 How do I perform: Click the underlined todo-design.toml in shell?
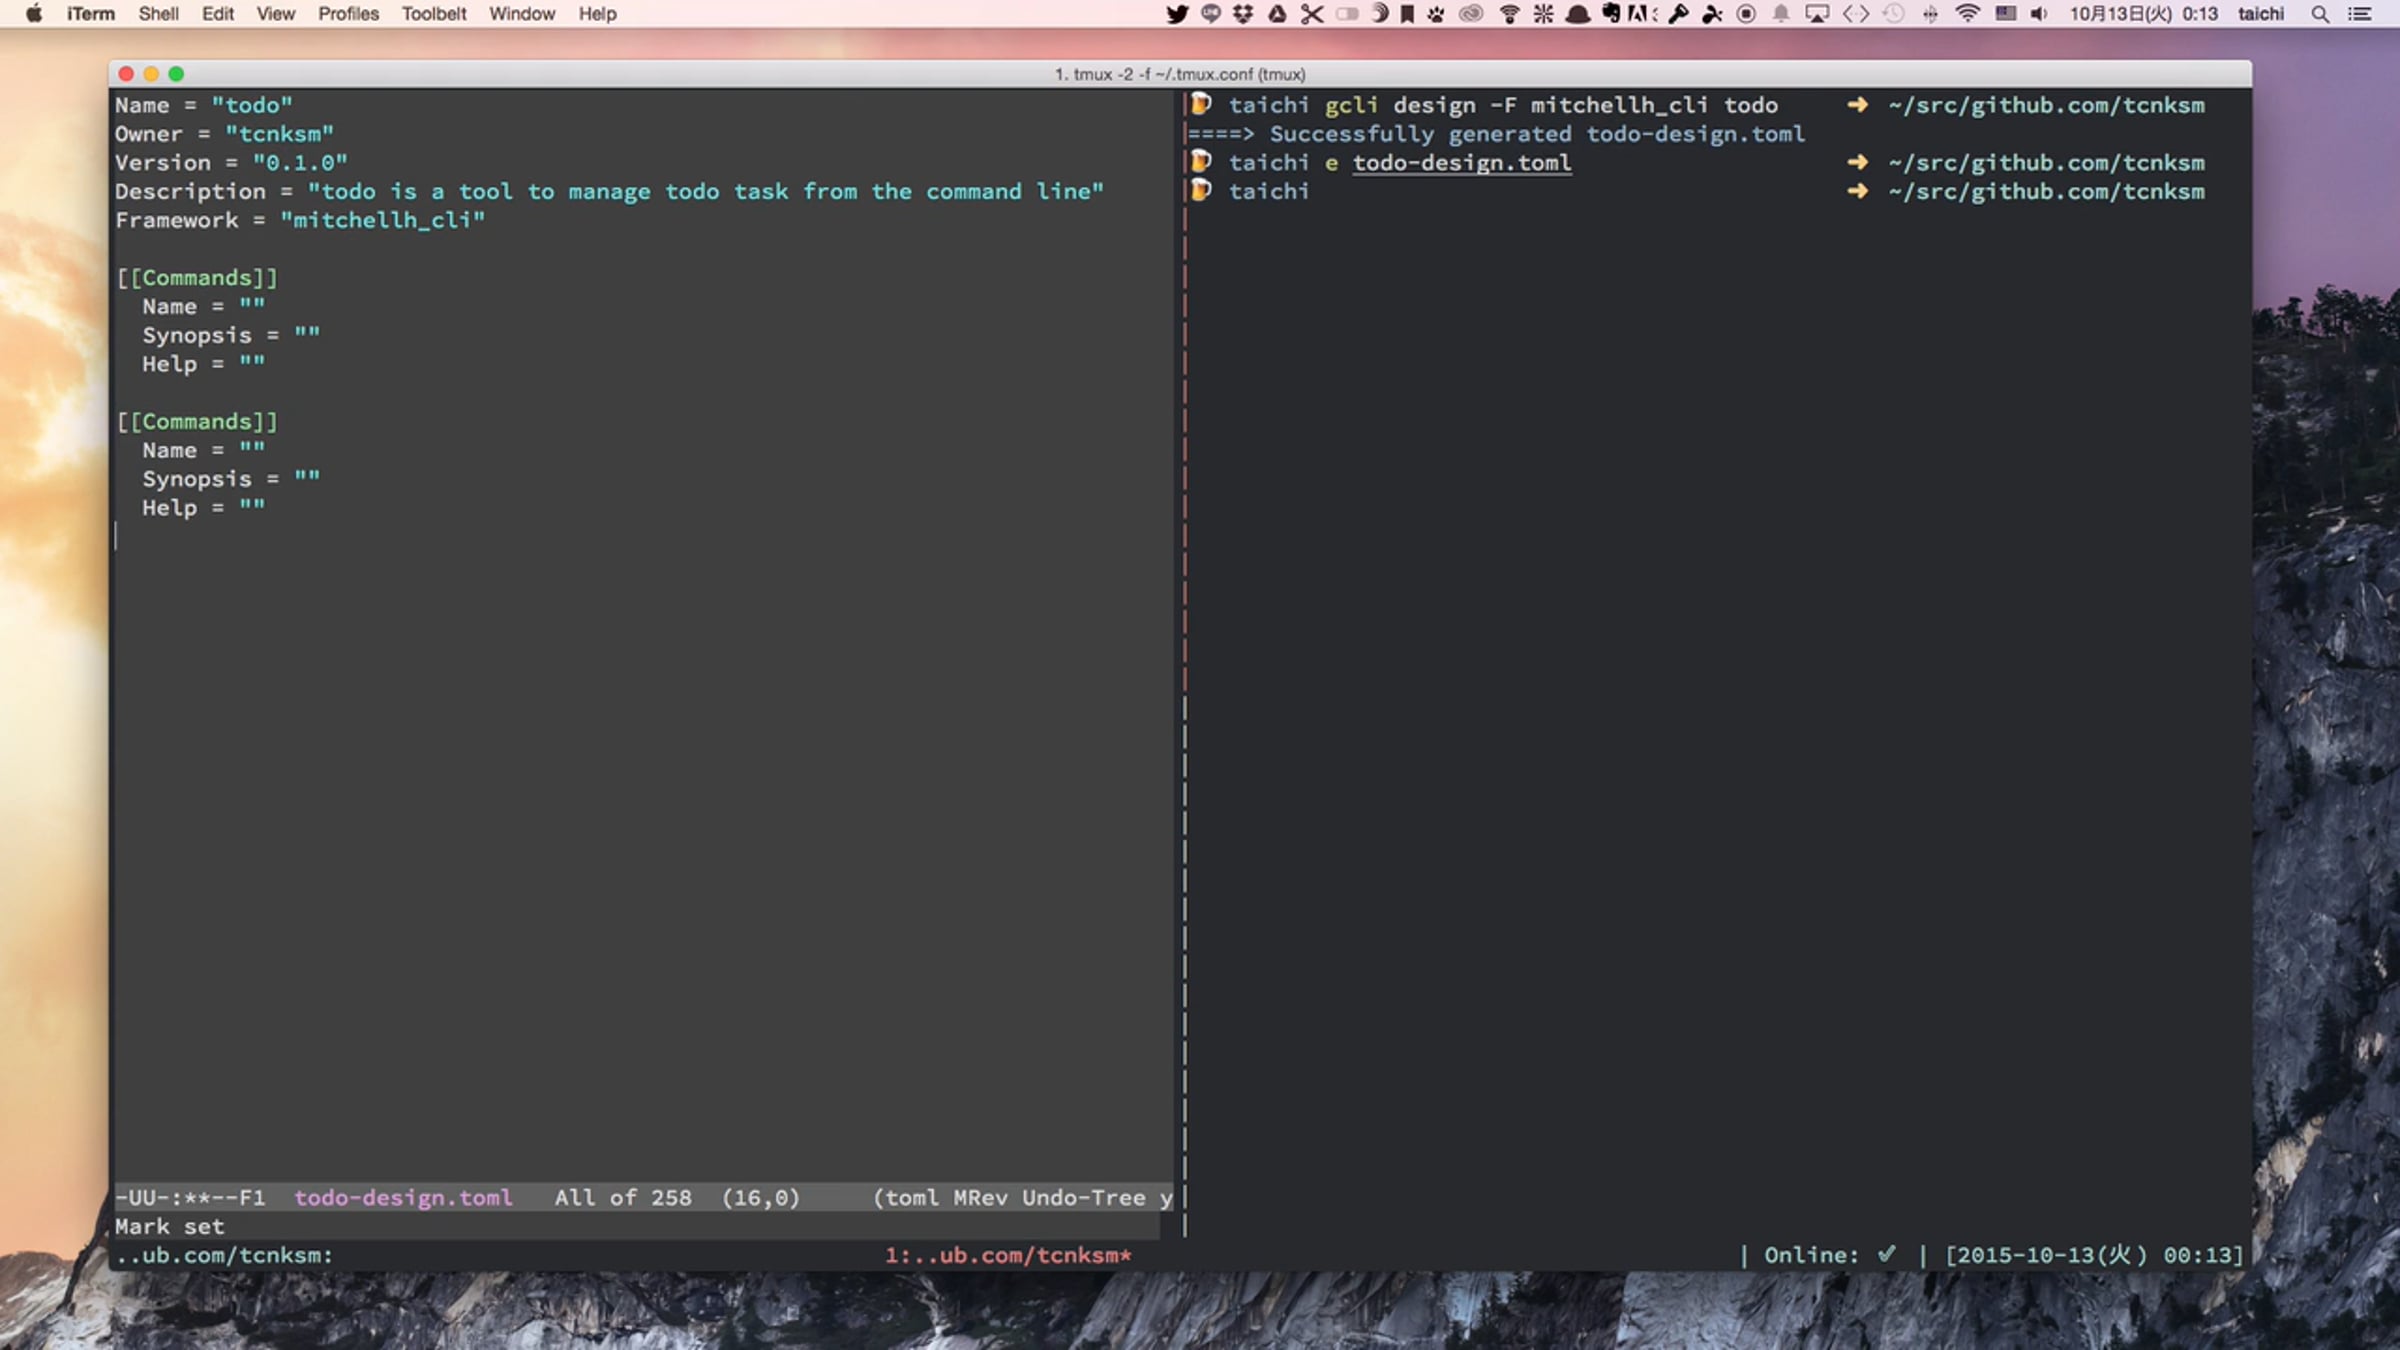pos(1462,163)
